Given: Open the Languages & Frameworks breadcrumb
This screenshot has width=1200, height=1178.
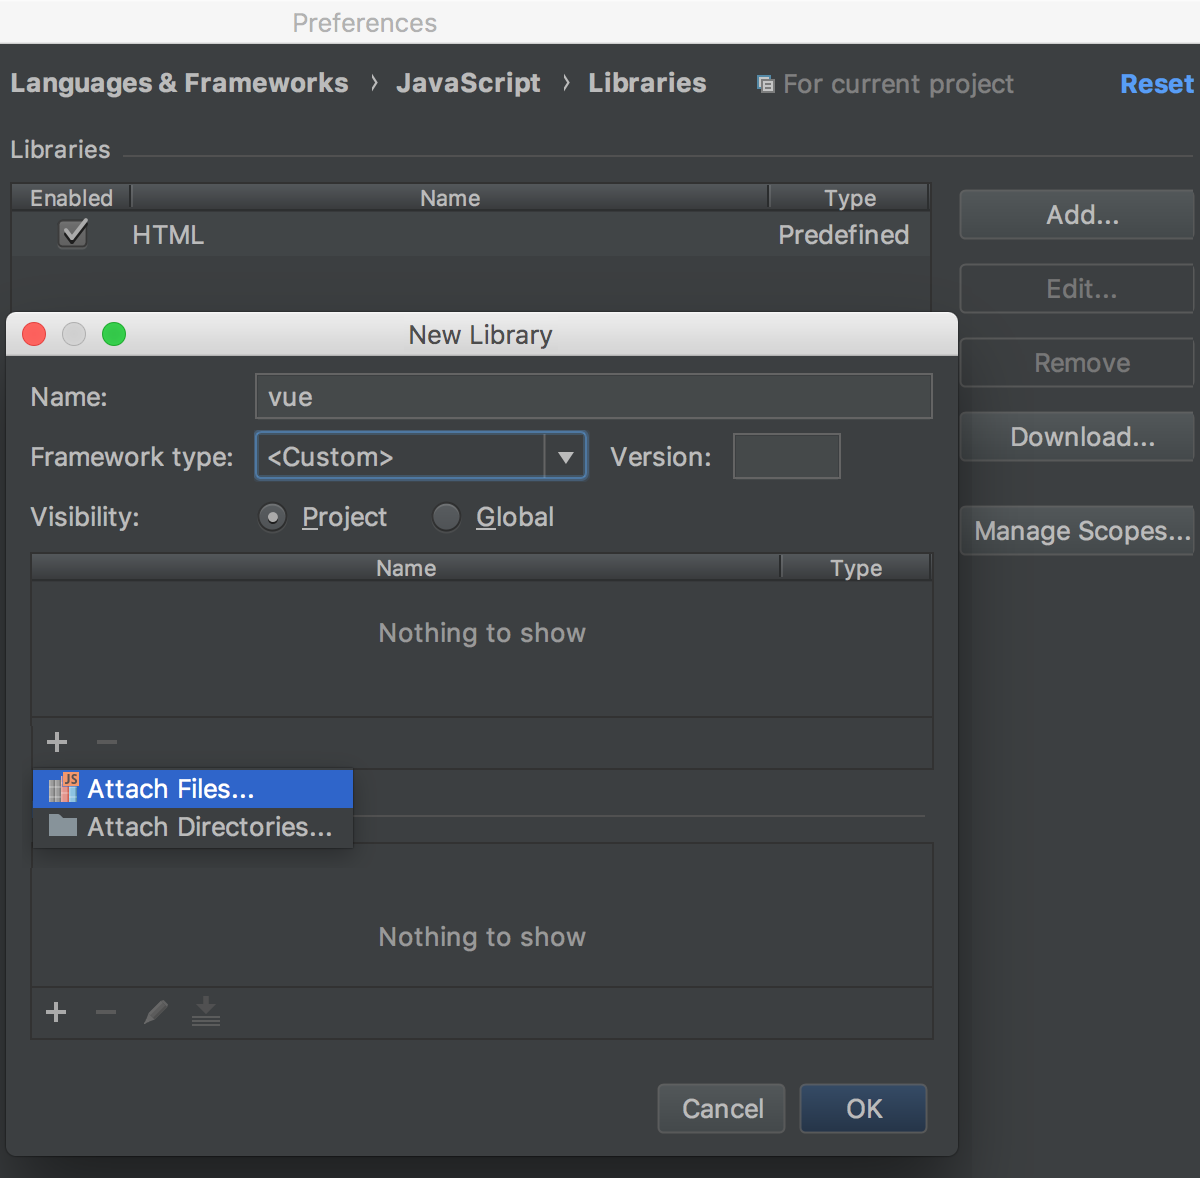Looking at the screenshot, I should 179,83.
